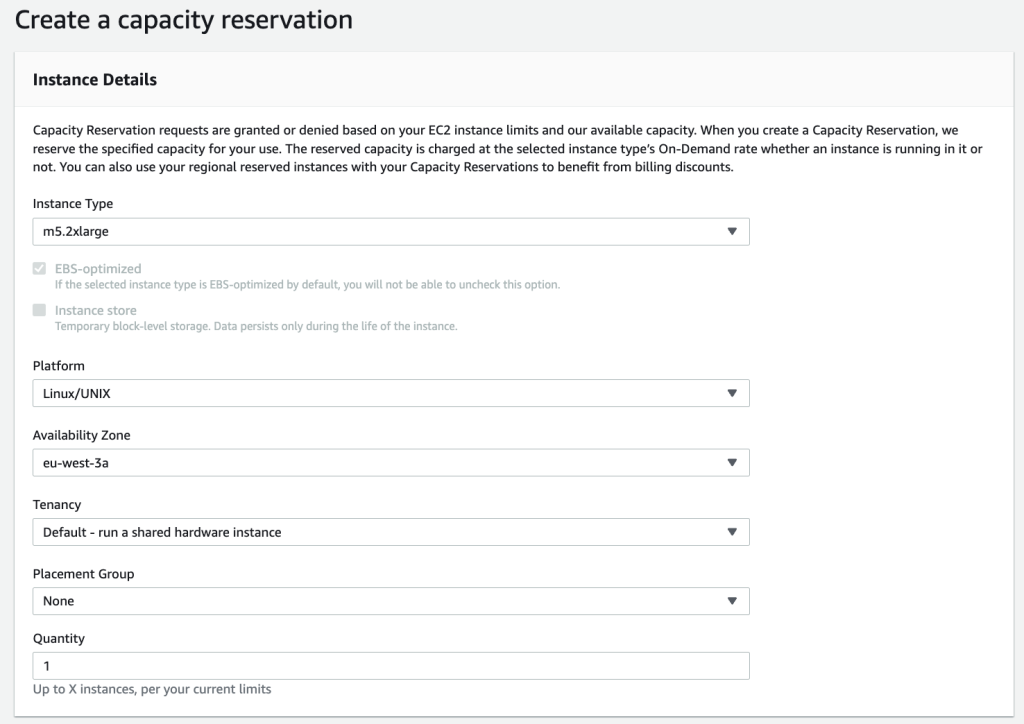Click the Instance Details section header
The image size is (1024, 724).
[95, 80]
